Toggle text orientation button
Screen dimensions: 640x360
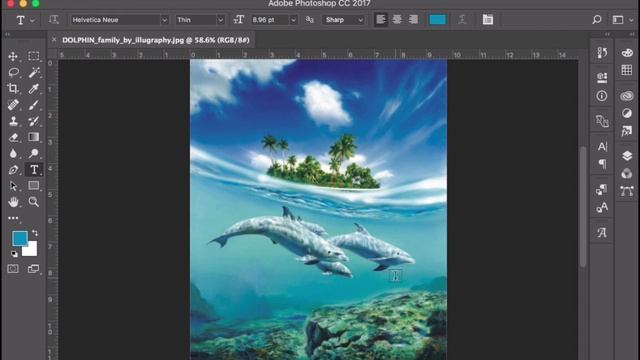pos(53,20)
